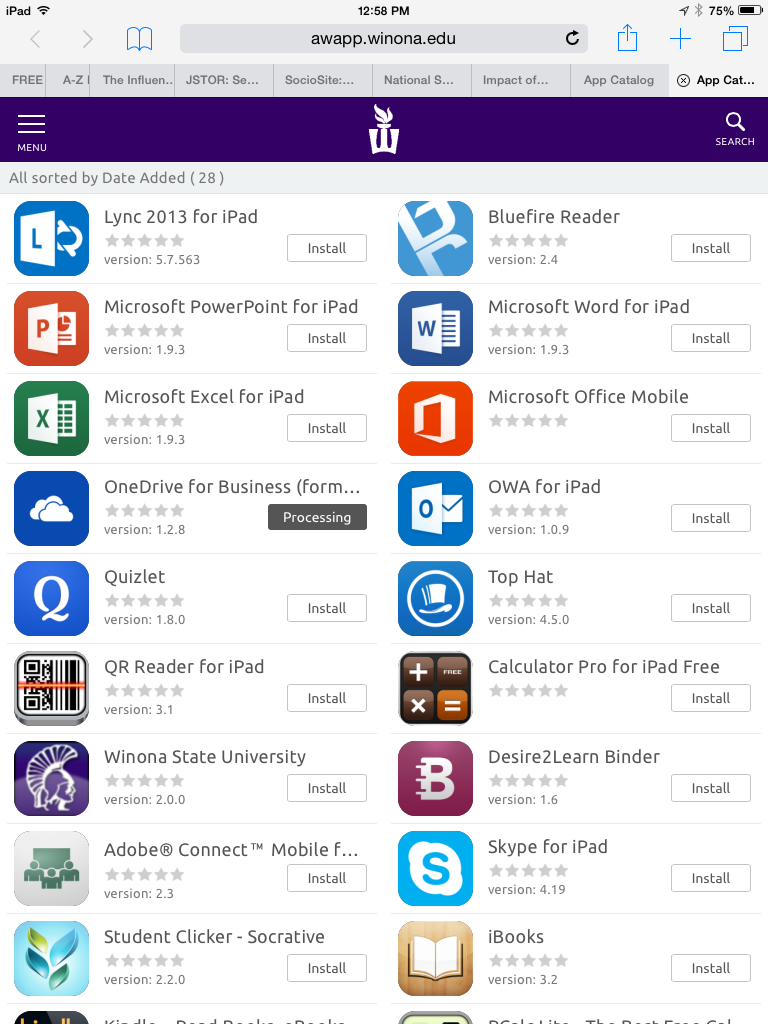Tap the Search magnifier icon
The width and height of the screenshot is (768, 1024).
point(735,128)
